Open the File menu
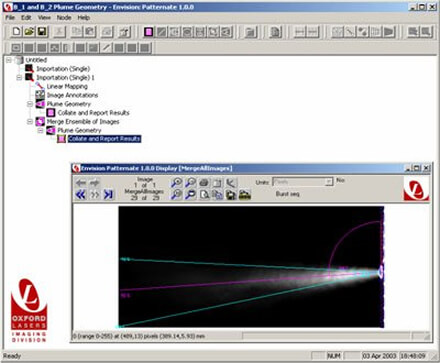Image resolution: width=440 pixels, height=363 pixels. [10, 17]
